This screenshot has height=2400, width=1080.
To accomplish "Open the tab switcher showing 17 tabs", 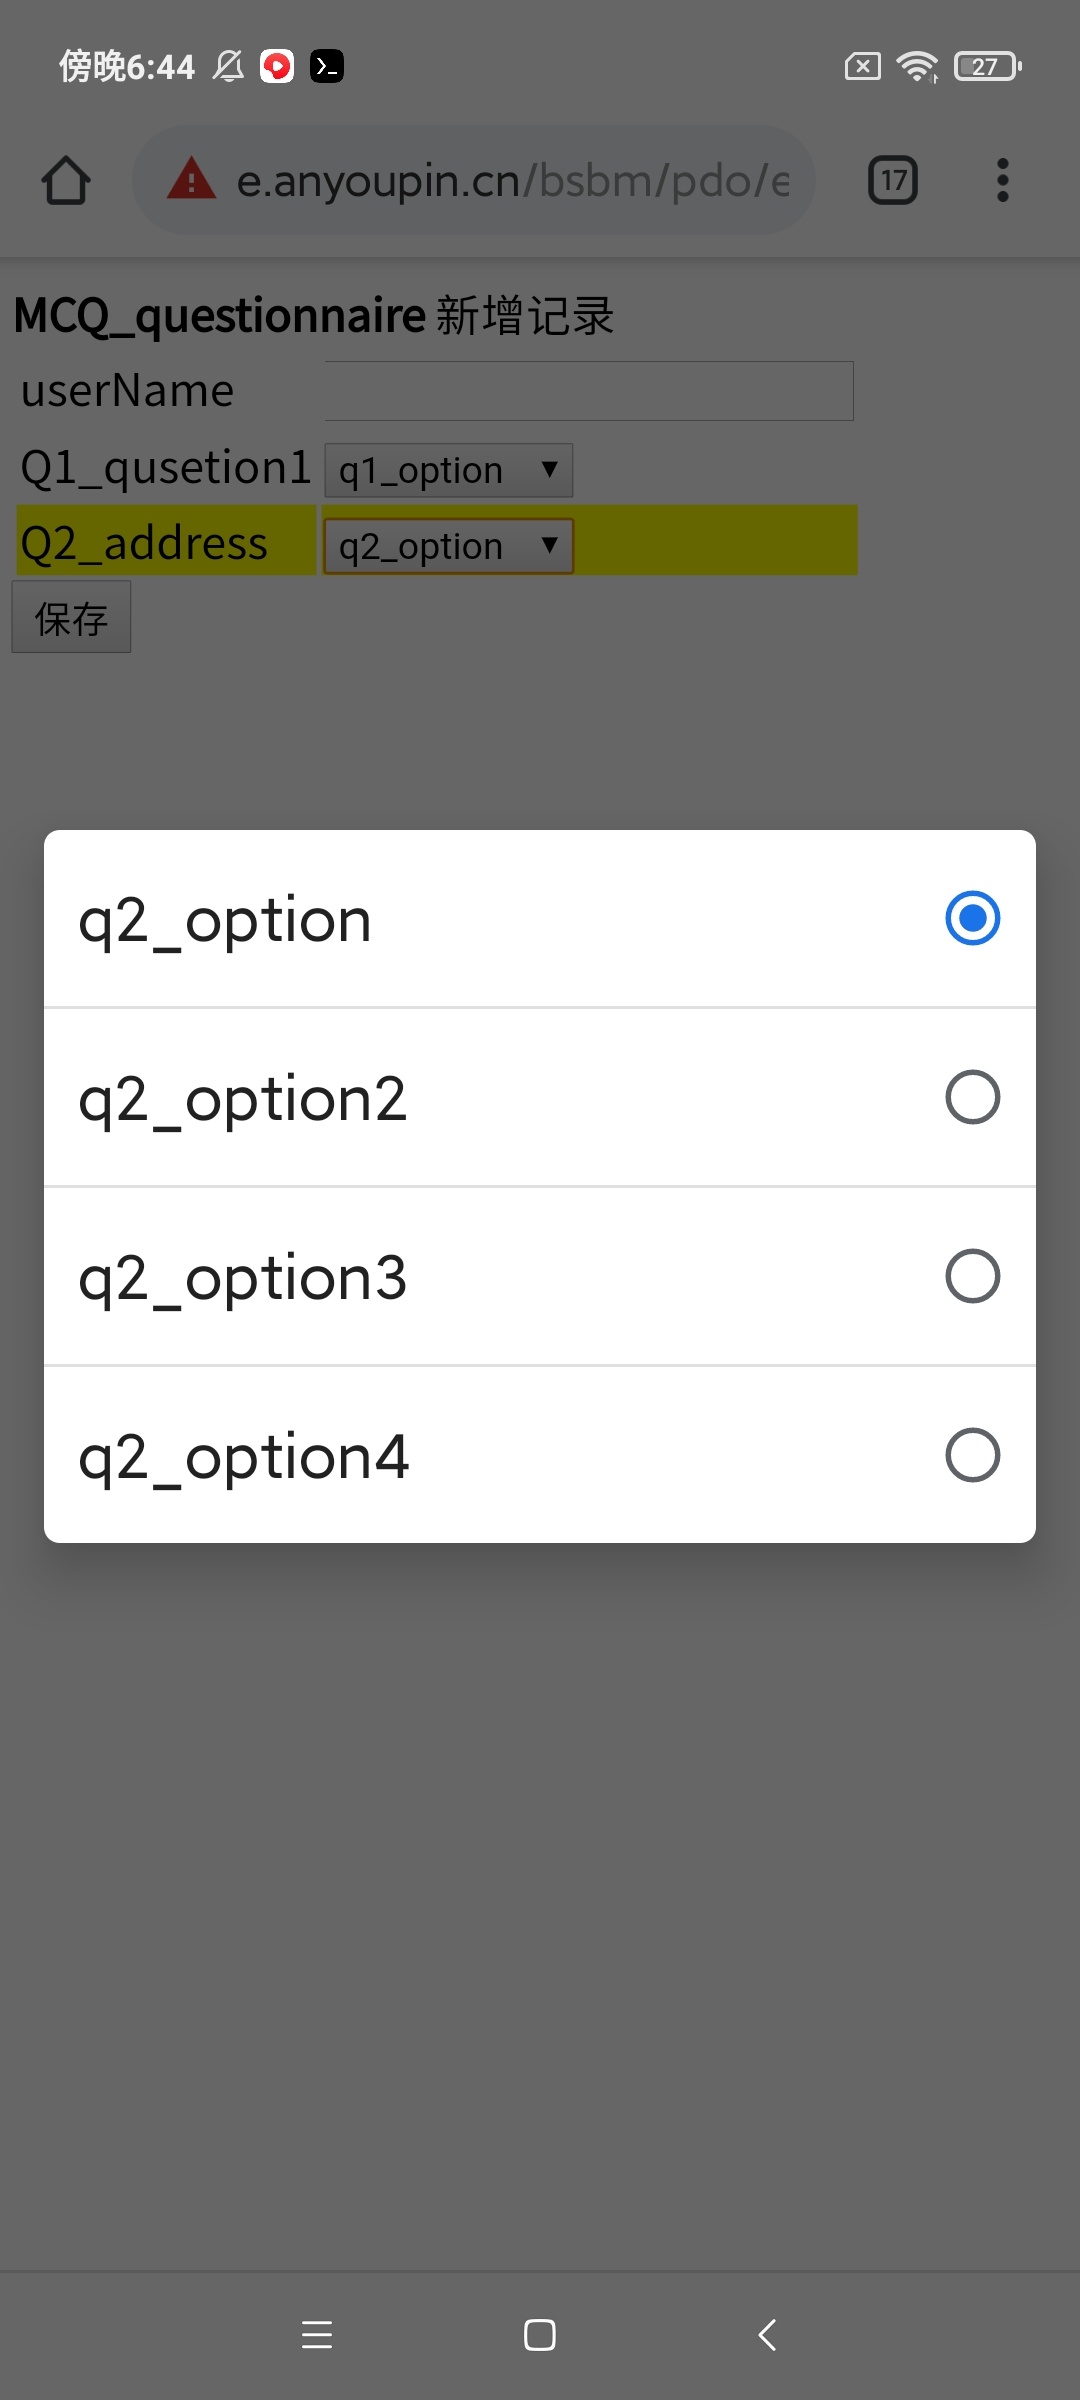I will coord(893,181).
